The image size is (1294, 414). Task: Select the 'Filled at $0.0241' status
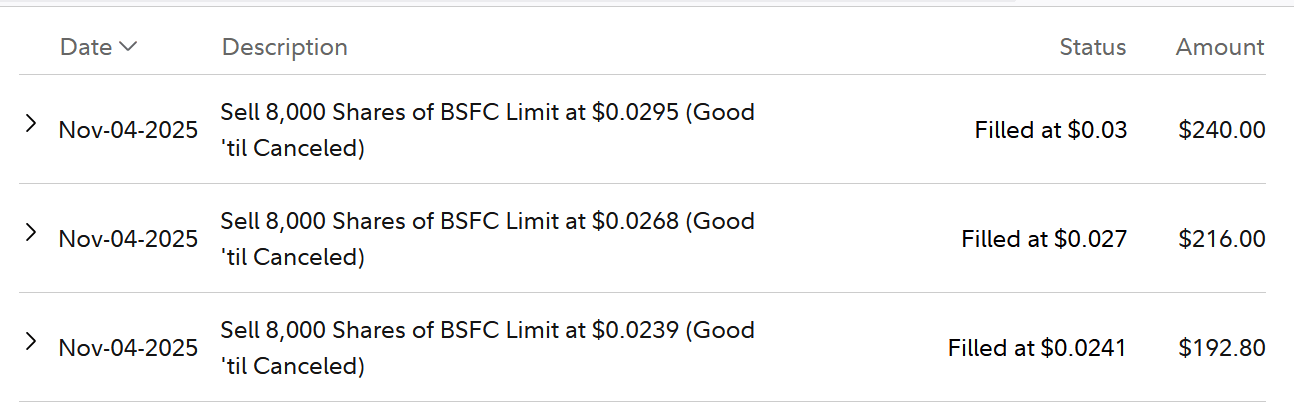click(1037, 348)
